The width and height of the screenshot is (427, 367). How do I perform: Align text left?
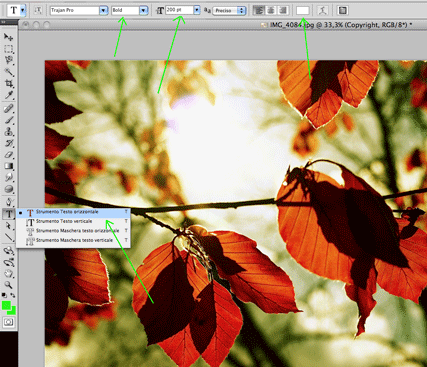tap(258, 10)
